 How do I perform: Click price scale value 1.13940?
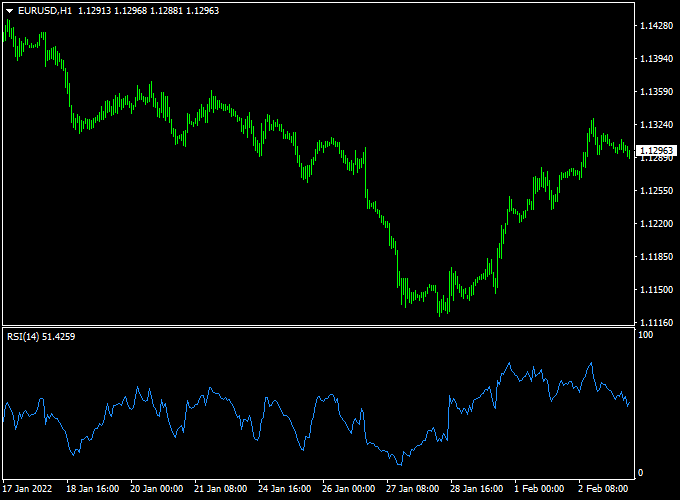657,59
